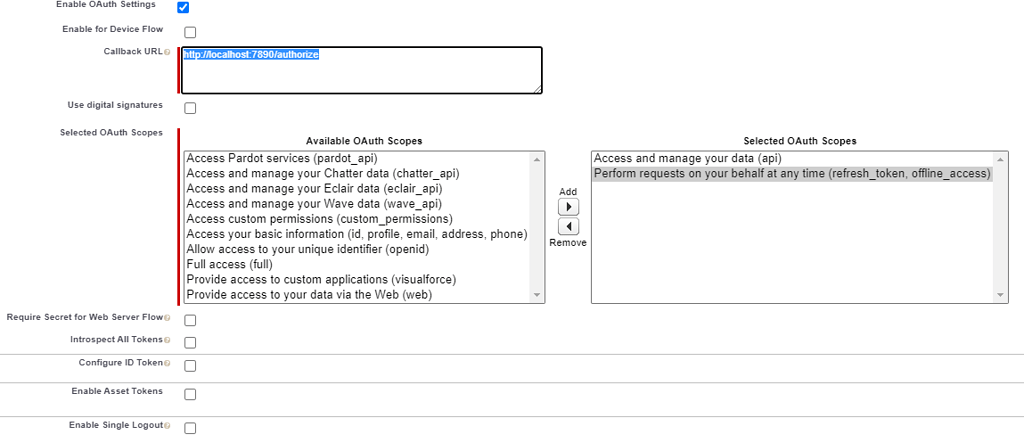Click Available OAuth Scopes list up arrow
1024x443 pixels.
[x=537, y=159]
